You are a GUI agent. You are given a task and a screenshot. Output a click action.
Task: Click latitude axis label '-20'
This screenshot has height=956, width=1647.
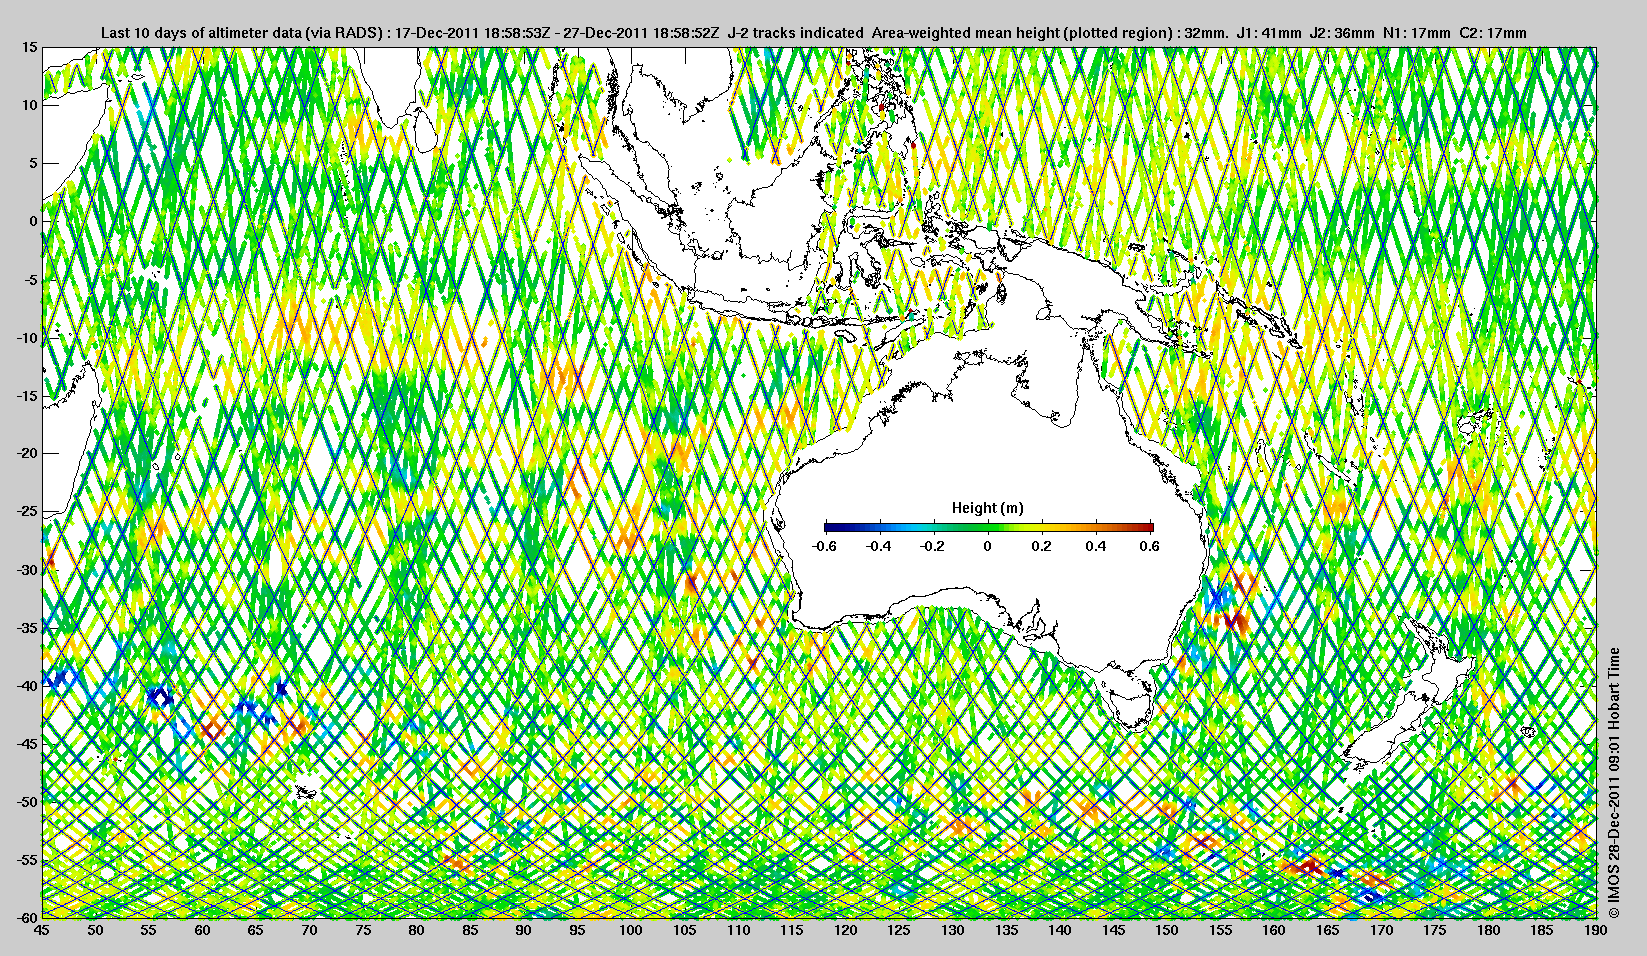point(27,453)
